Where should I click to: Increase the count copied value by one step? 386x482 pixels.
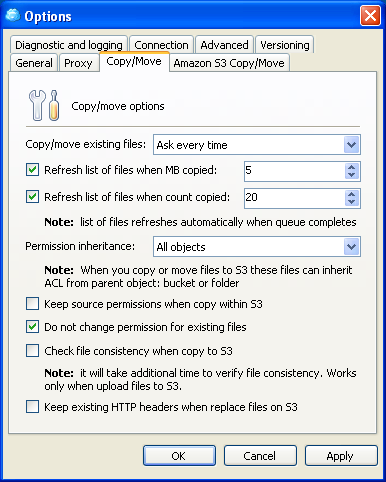point(351,194)
